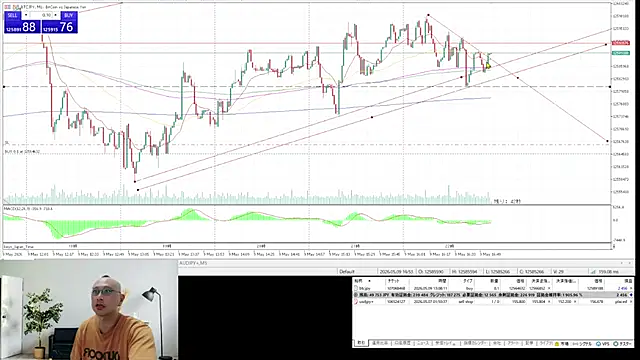The width and height of the screenshot is (640, 360).
Task: Select the btcjpy open position row
Action: 493,288
